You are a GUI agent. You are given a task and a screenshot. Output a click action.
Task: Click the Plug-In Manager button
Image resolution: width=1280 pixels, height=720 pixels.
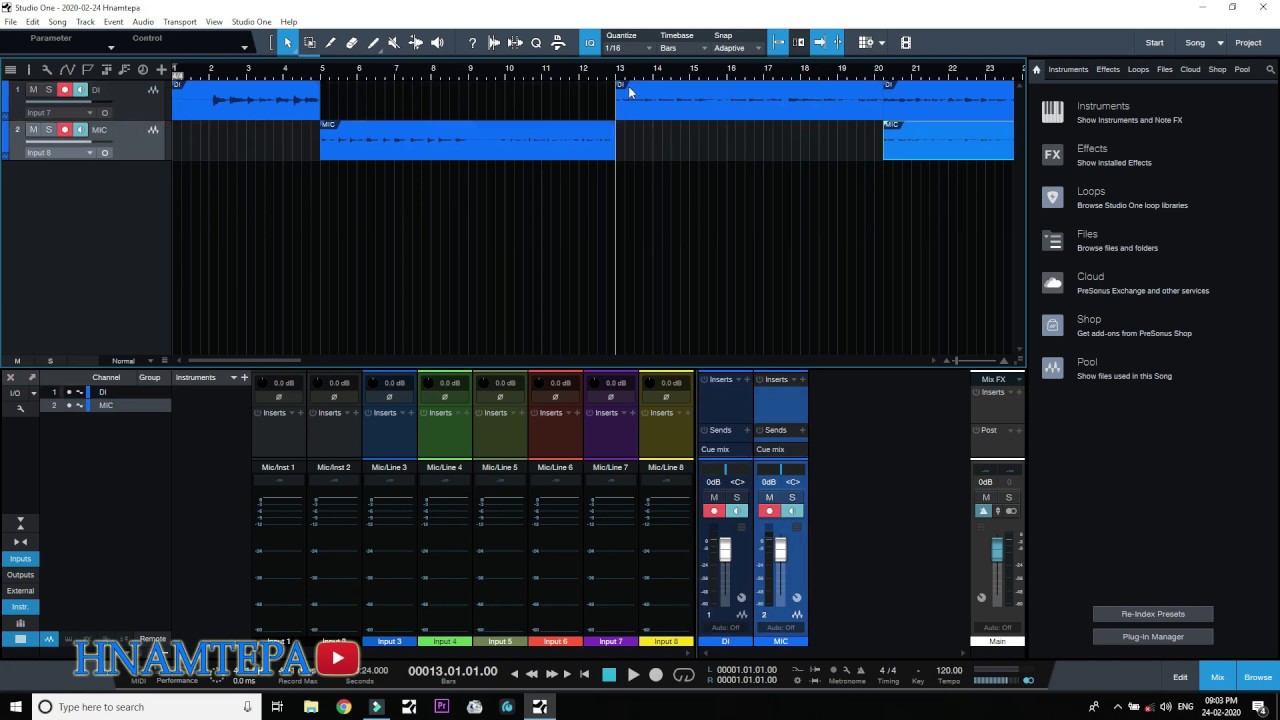pos(1153,637)
